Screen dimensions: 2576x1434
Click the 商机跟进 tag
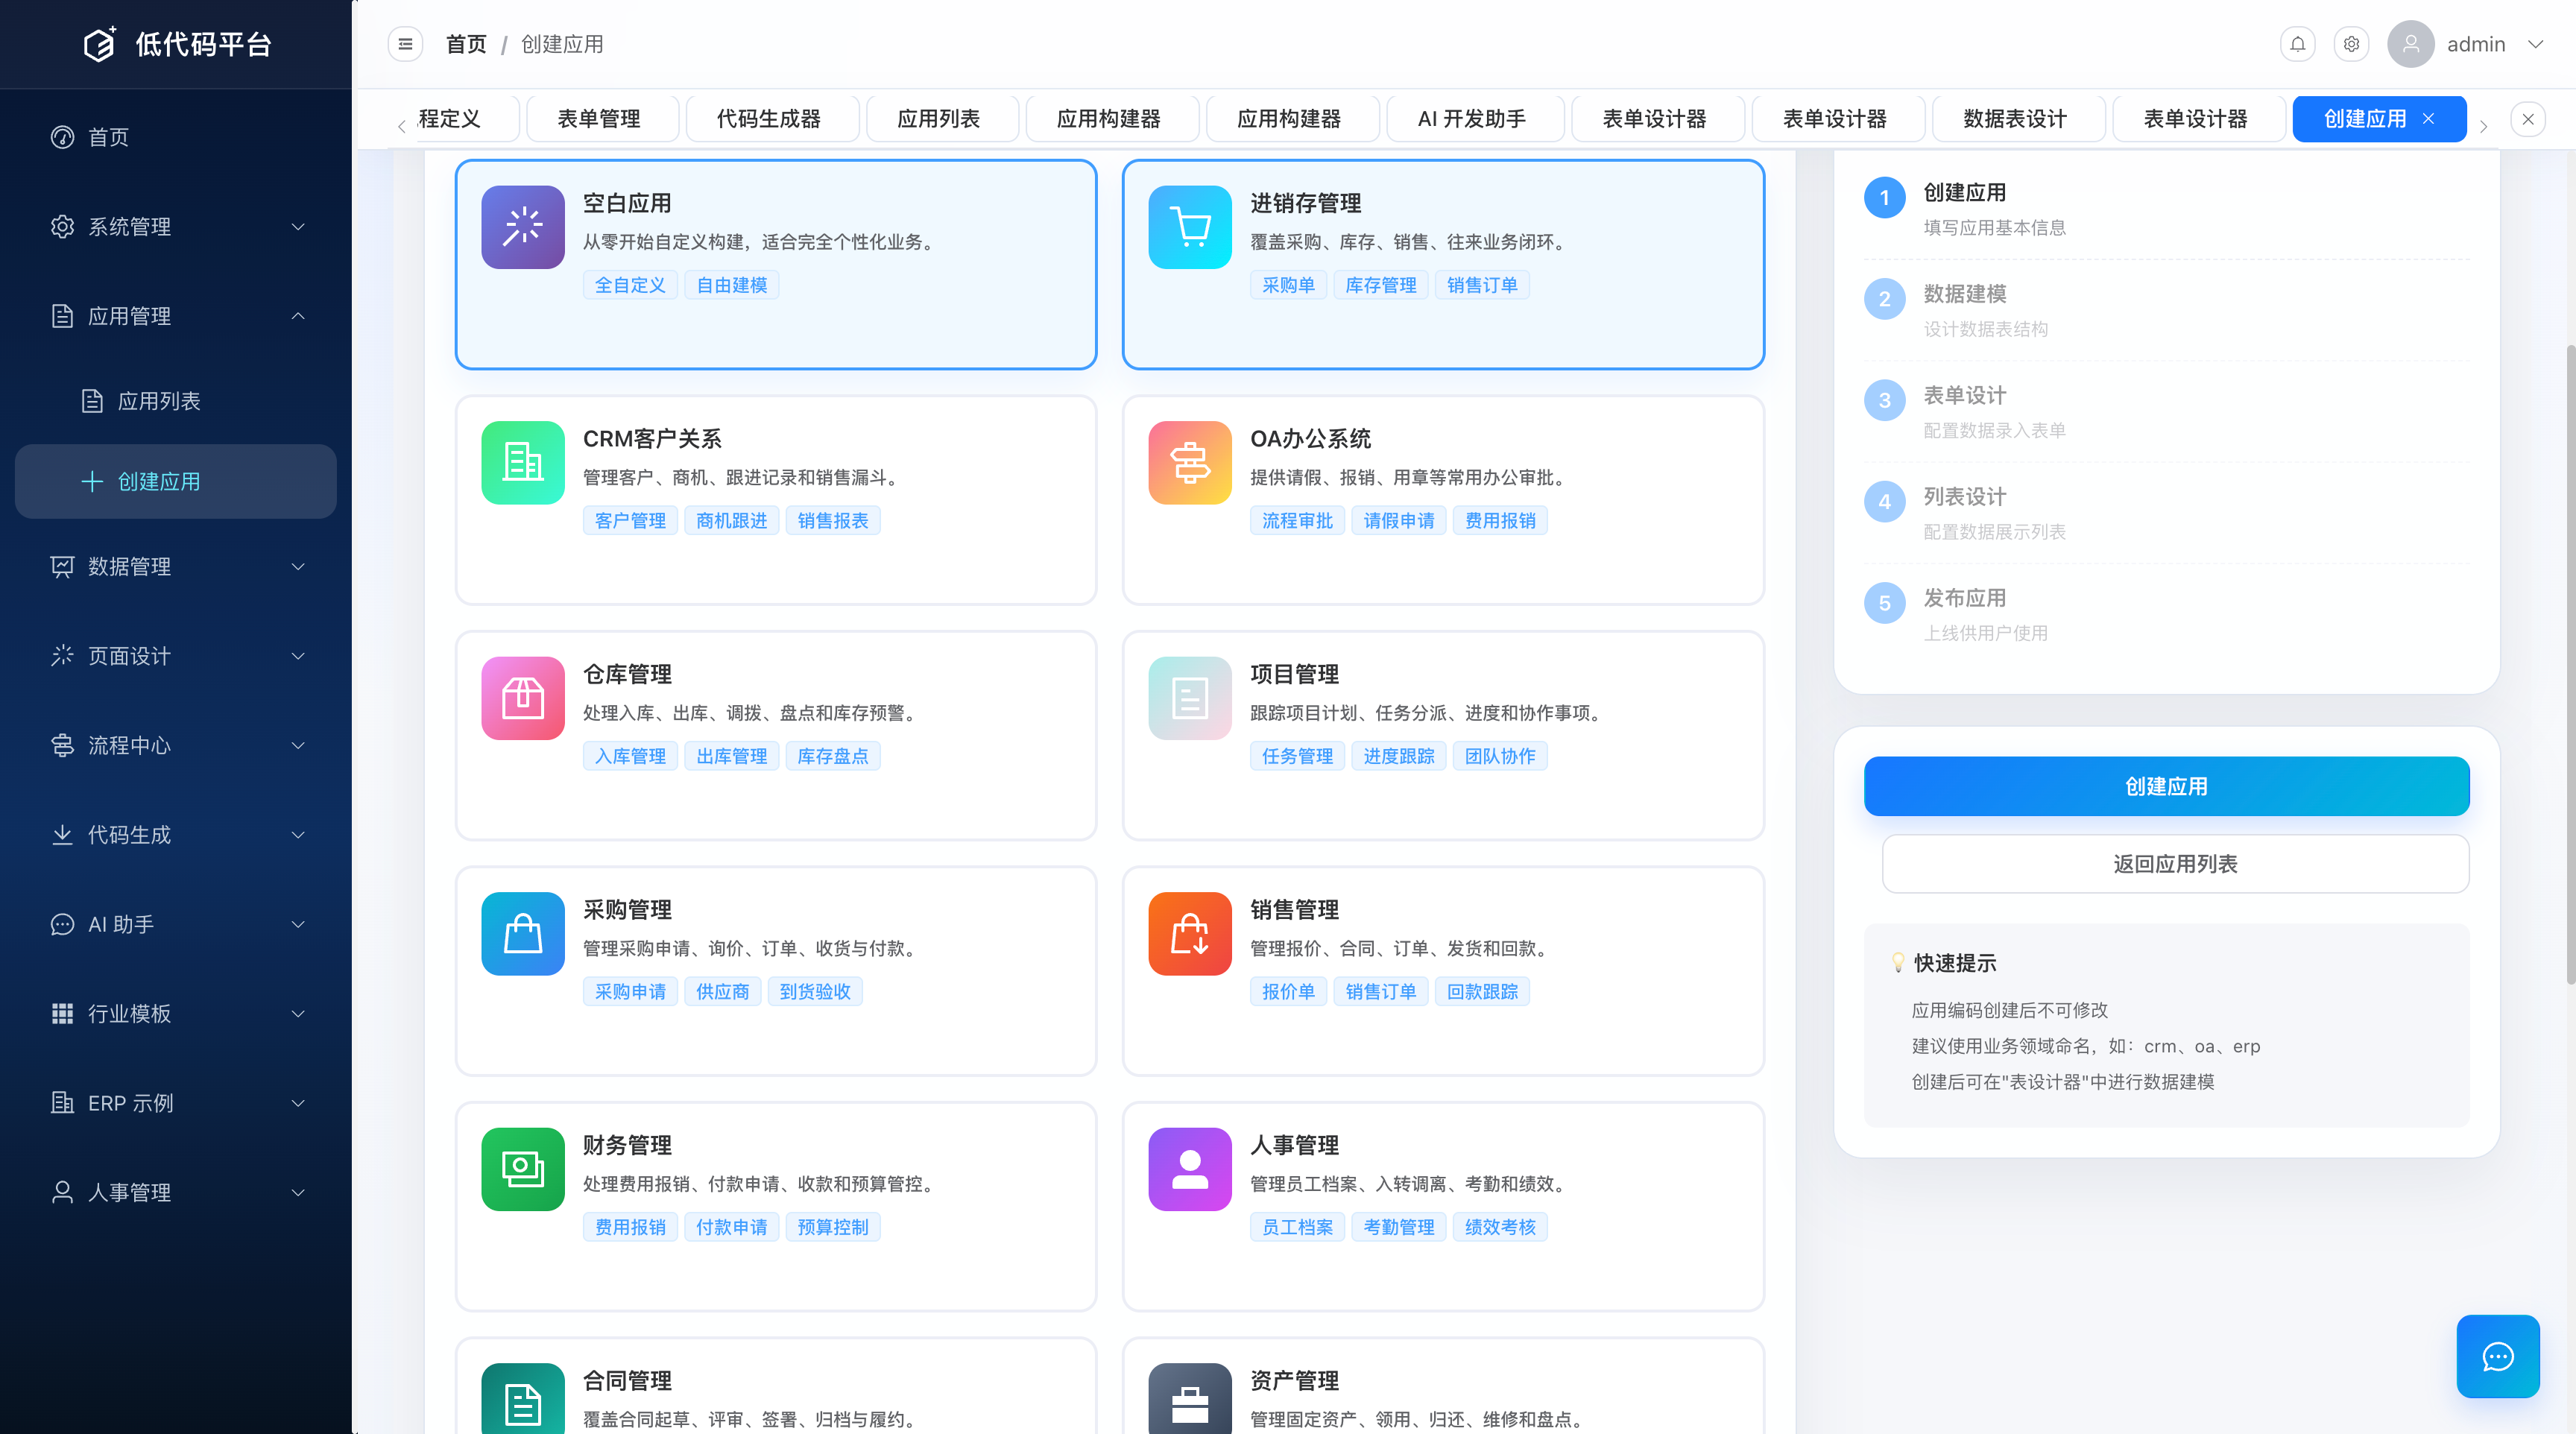[x=732, y=521]
